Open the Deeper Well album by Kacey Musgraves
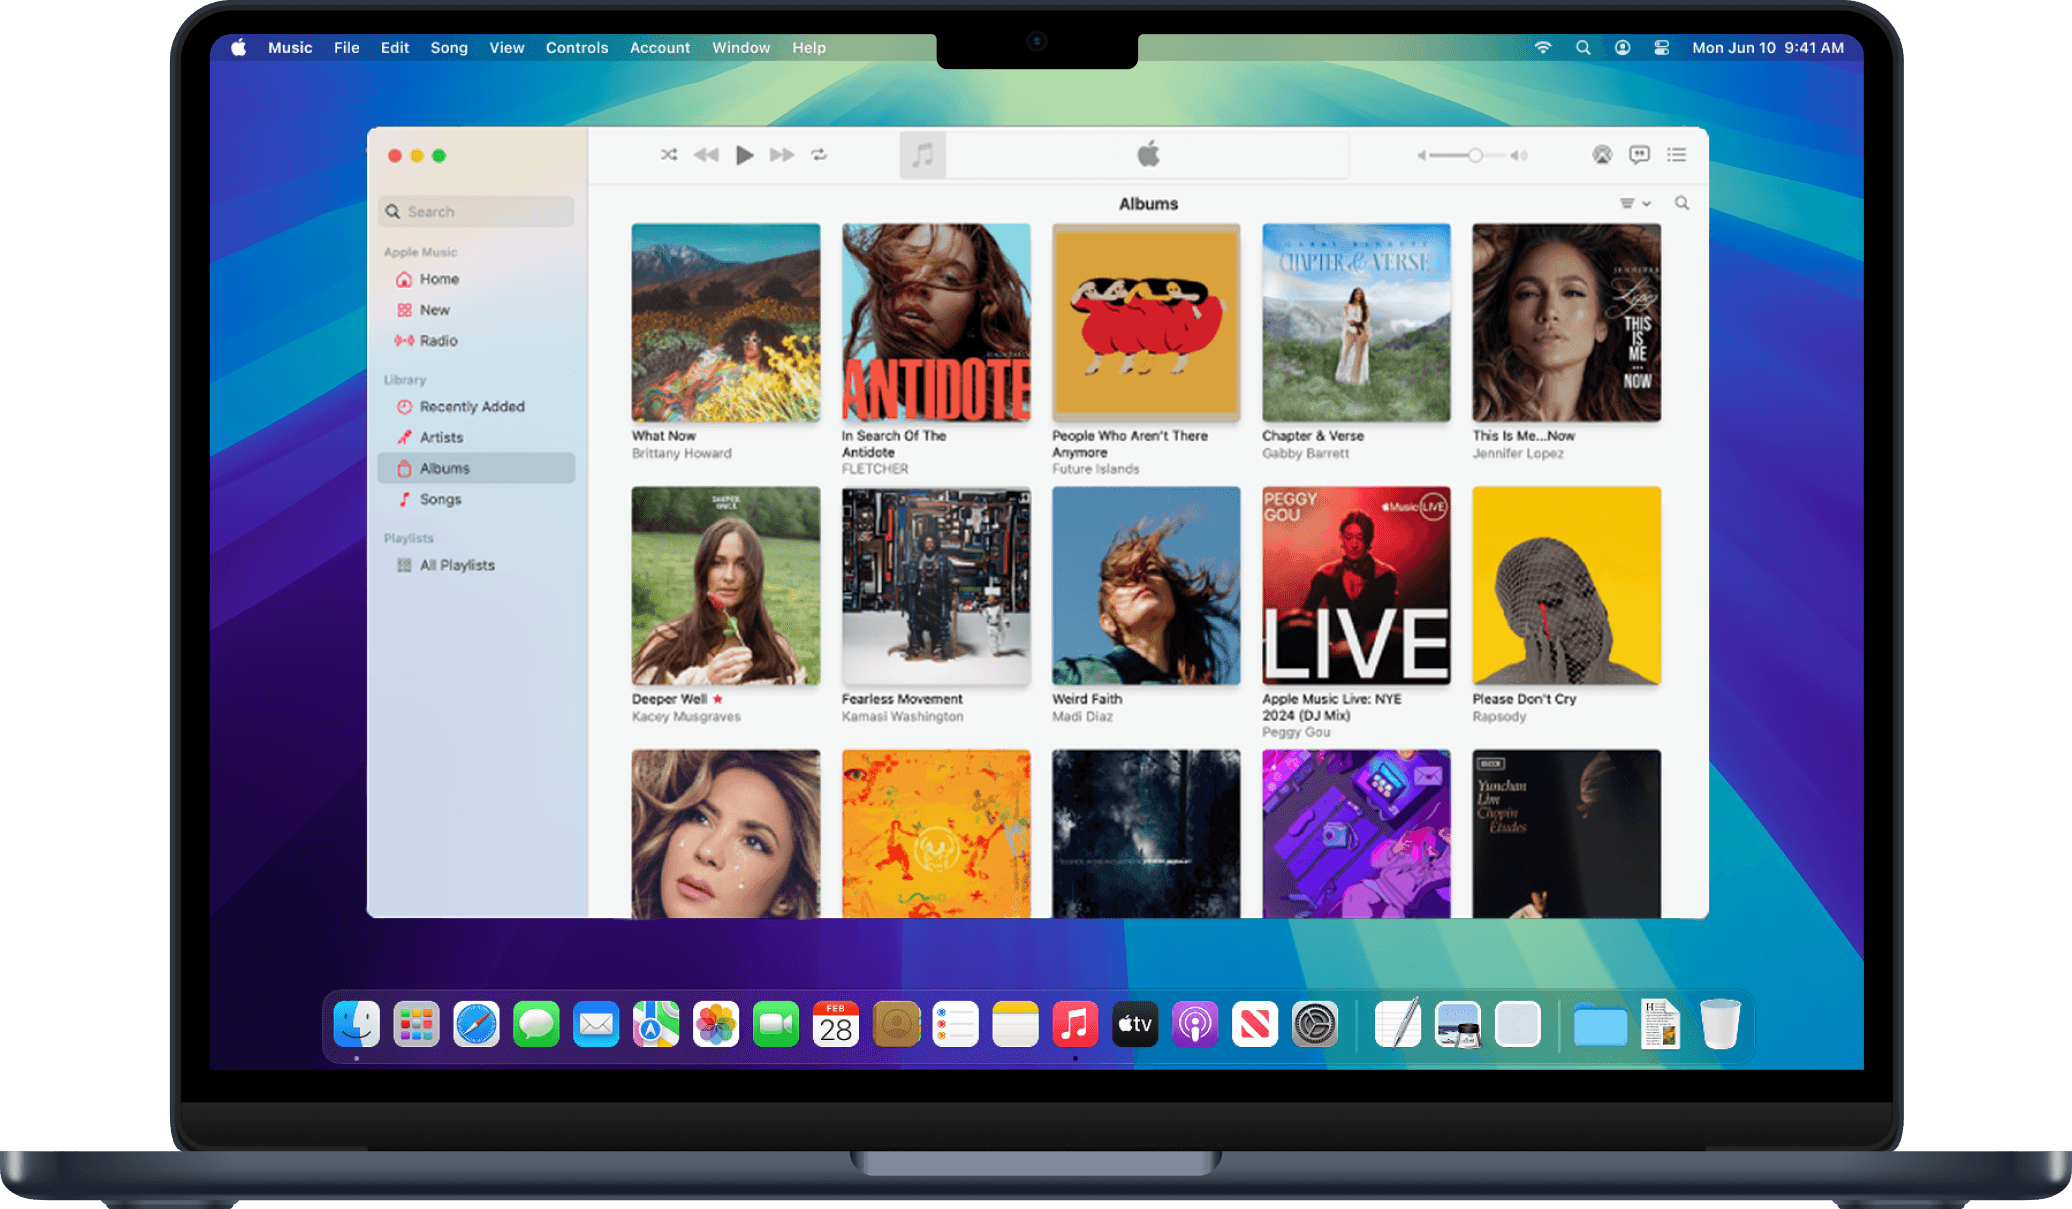The height and width of the screenshot is (1209, 2072). point(725,585)
